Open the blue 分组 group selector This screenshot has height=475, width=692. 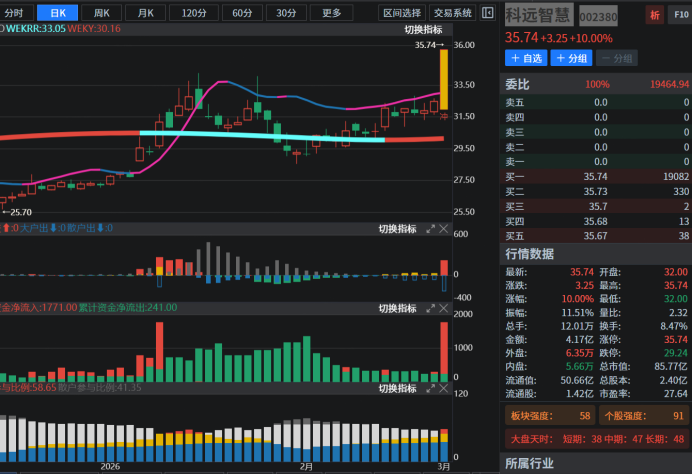coord(572,58)
